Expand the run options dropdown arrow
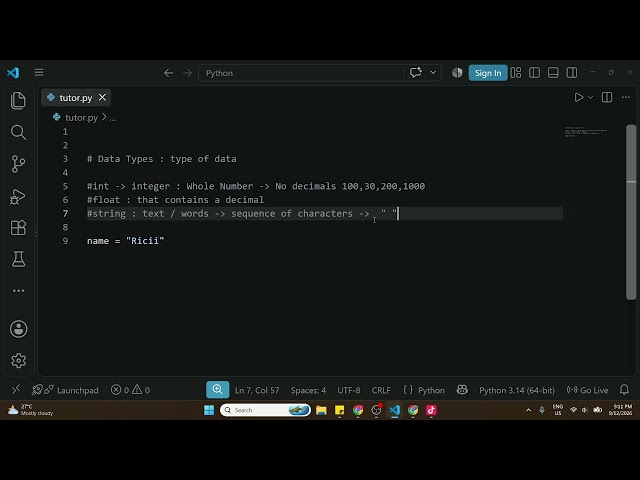Screen dimensions: 640x480 point(590,97)
